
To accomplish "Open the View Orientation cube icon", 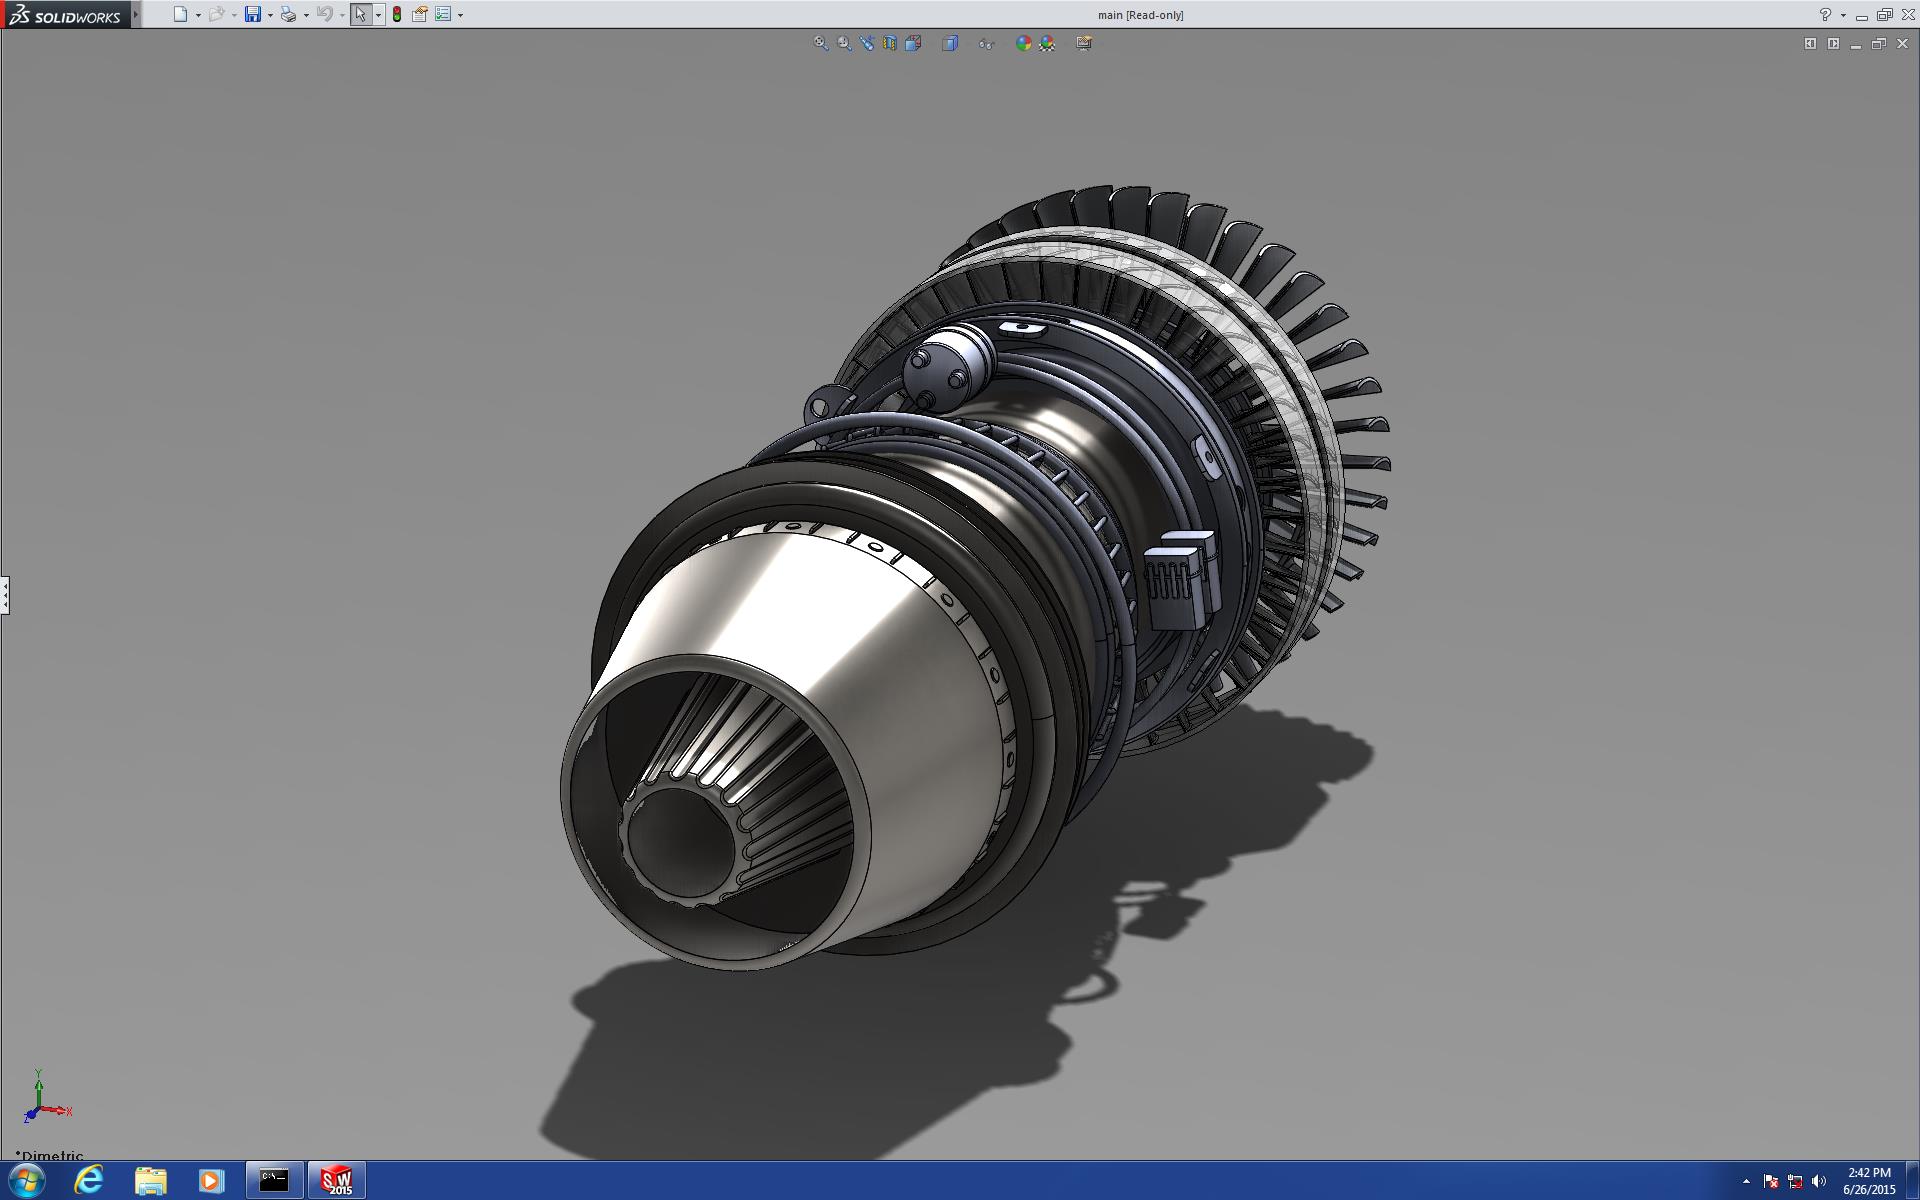I will tap(913, 43).
